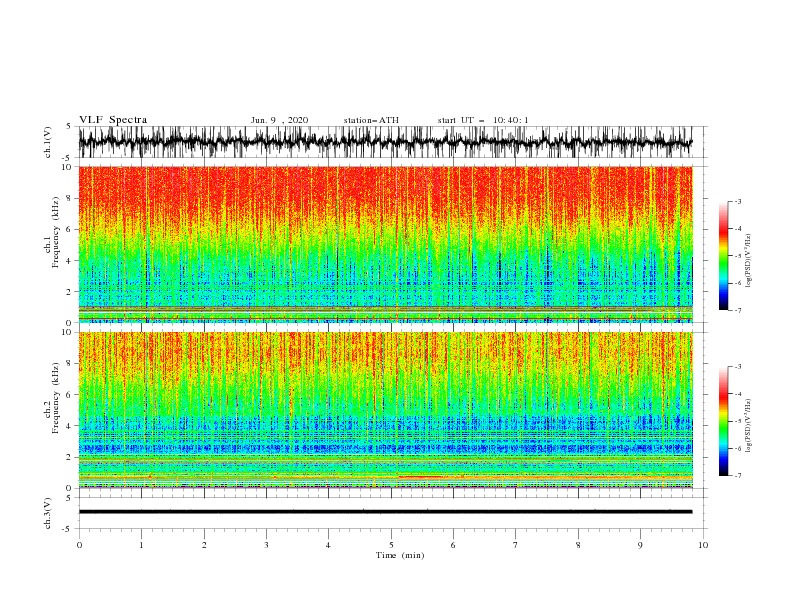Click the upper PSD color bar beside ch.1

pyautogui.click(x=723, y=256)
